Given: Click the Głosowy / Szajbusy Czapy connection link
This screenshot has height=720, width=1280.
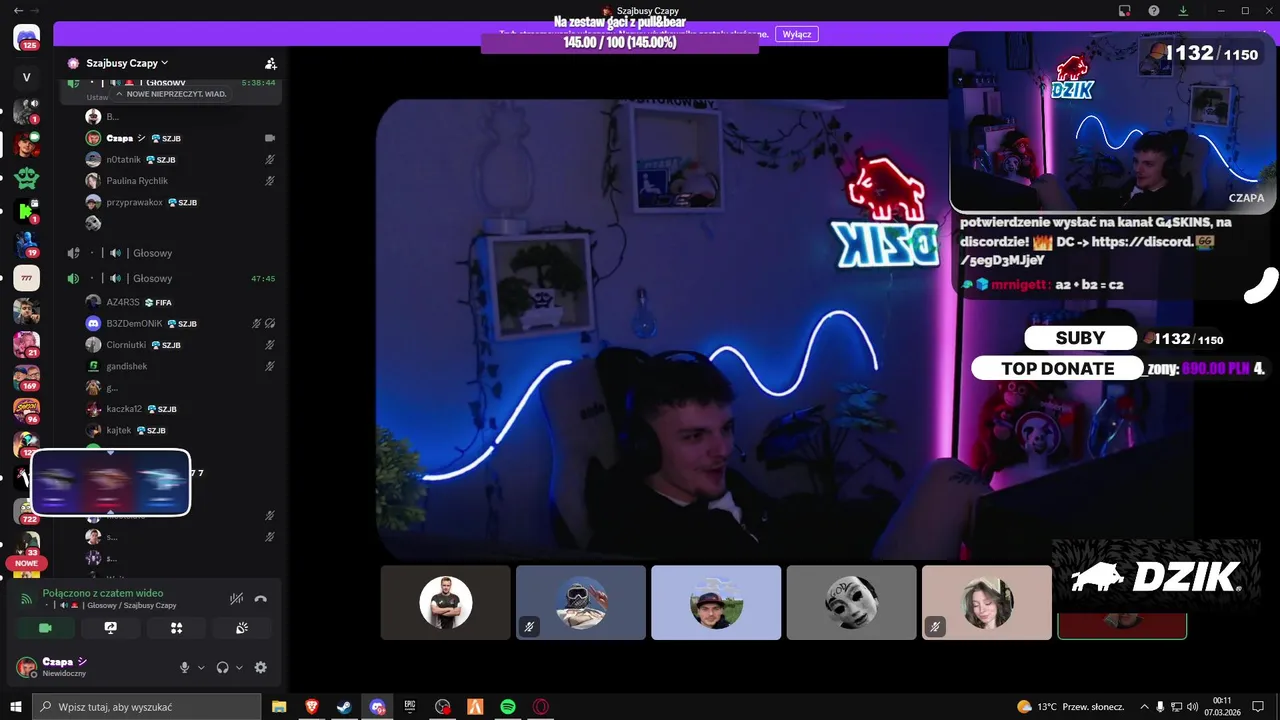Looking at the screenshot, I should coord(131,605).
